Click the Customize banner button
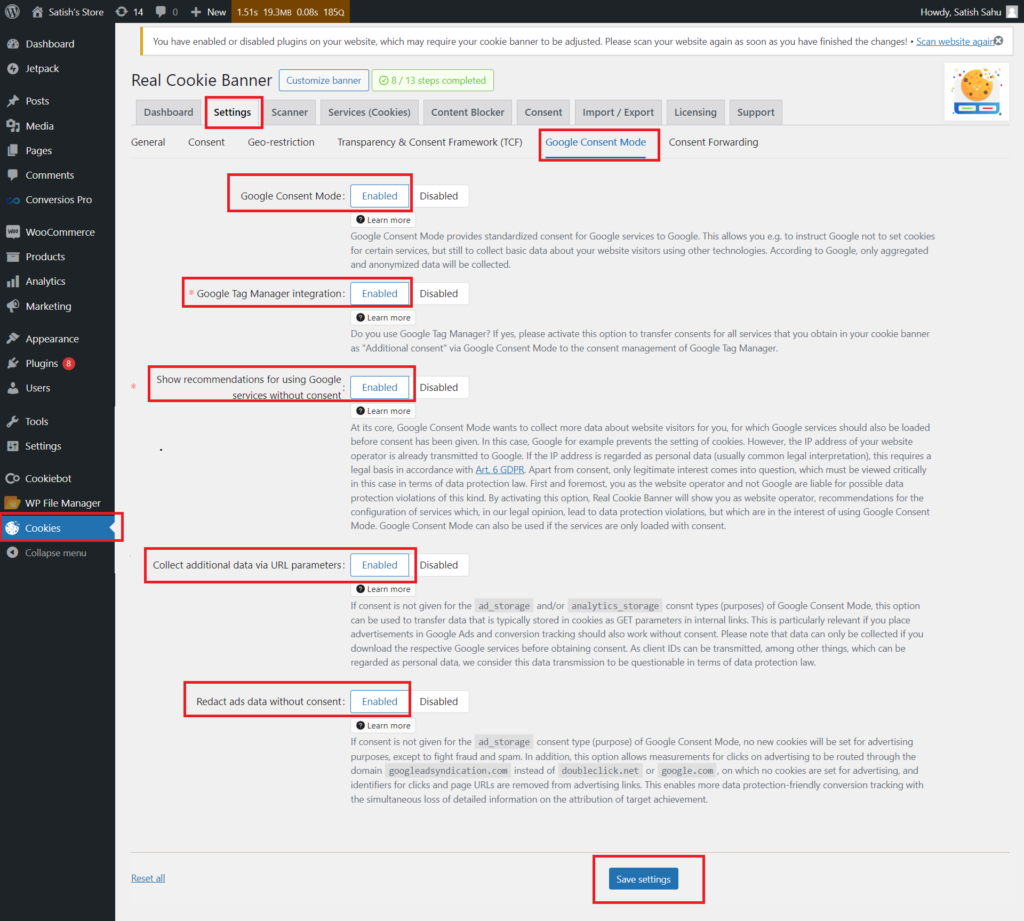The image size is (1024, 921). [323, 80]
